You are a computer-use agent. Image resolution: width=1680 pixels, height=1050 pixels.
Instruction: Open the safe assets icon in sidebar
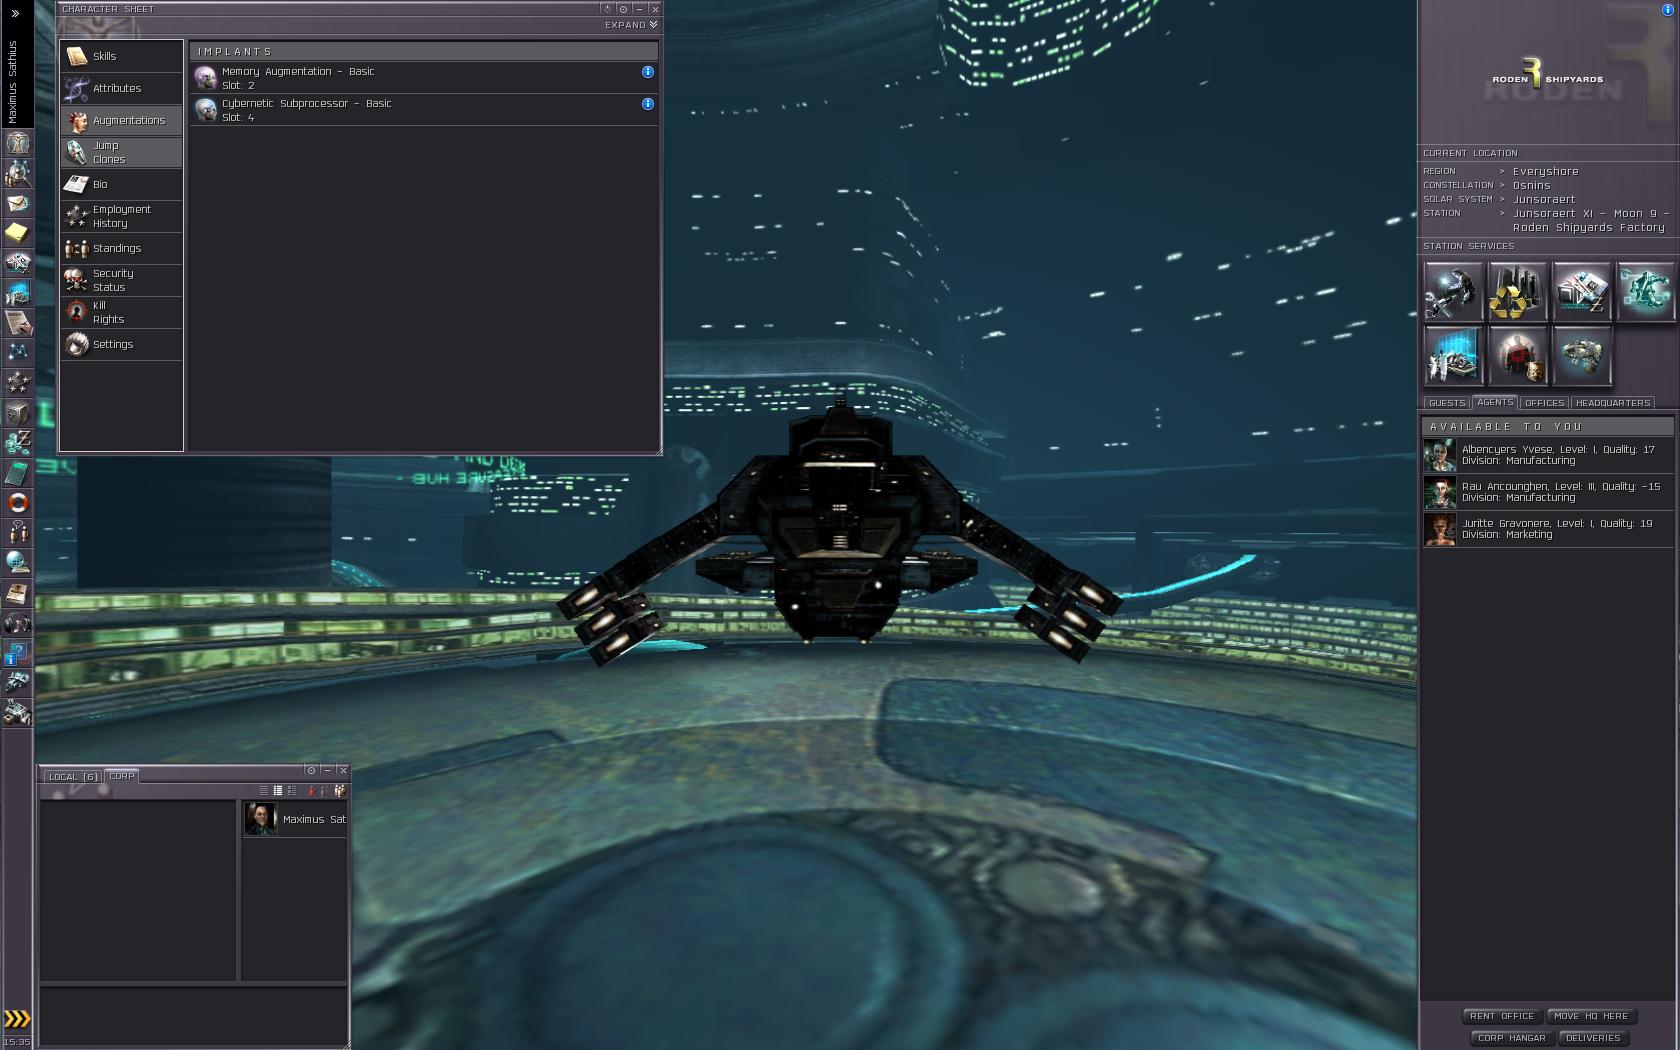[x=17, y=413]
